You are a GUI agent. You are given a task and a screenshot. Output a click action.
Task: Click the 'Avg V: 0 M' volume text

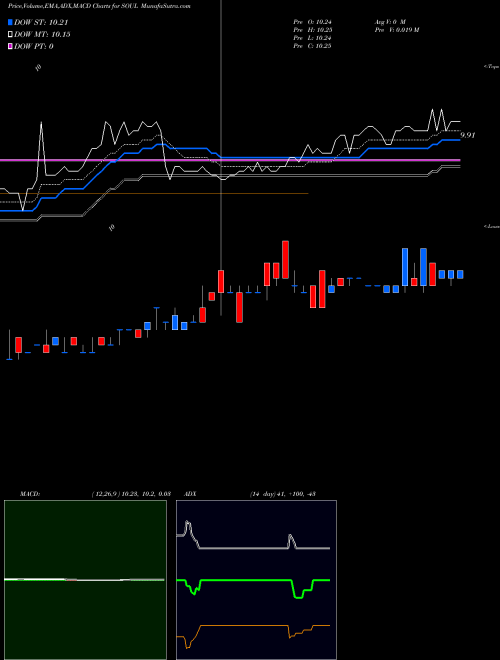coord(390,22)
